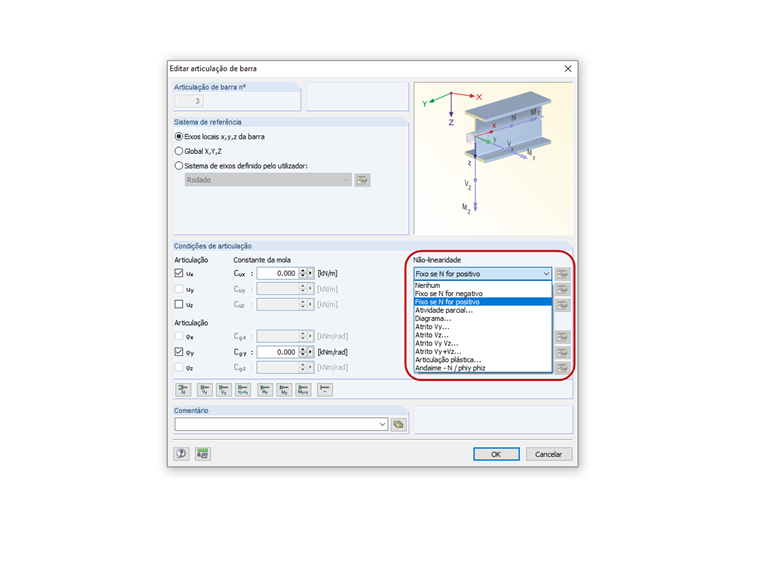The width and height of the screenshot is (760, 570).
Task: Open the help icon button
Action: 181,454
